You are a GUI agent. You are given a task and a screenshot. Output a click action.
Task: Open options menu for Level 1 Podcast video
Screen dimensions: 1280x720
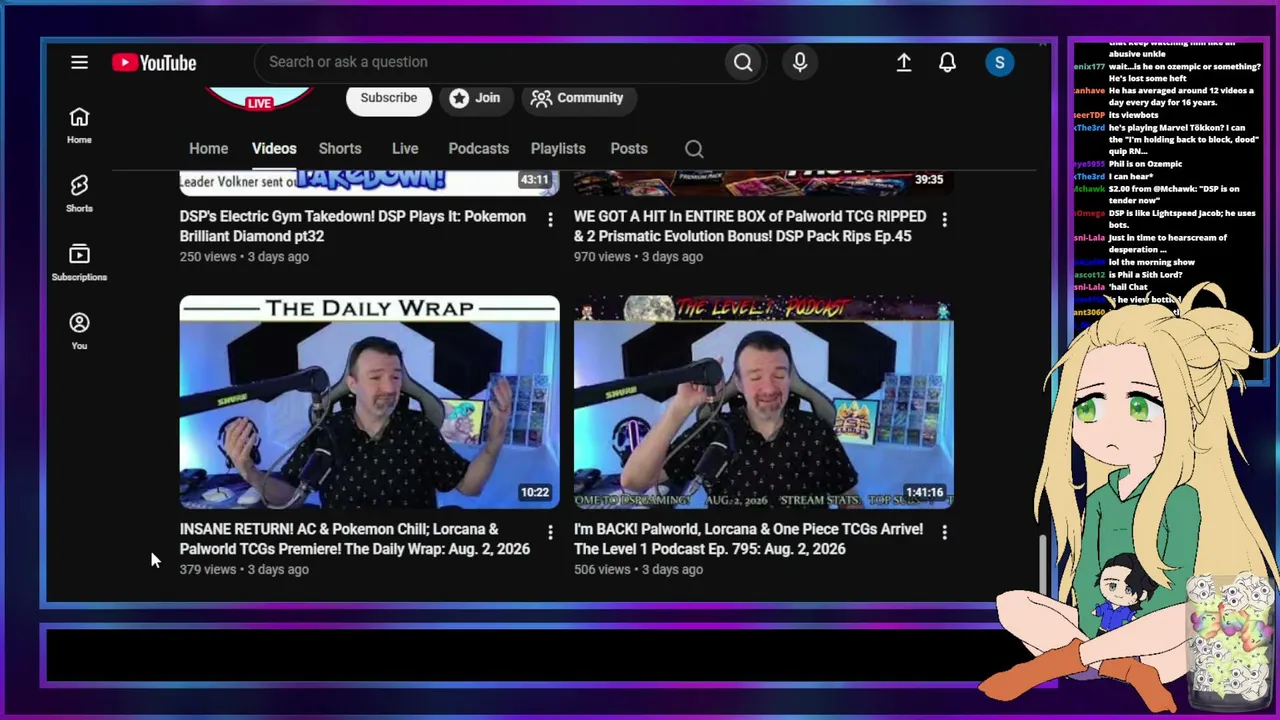tap(944, 532)
